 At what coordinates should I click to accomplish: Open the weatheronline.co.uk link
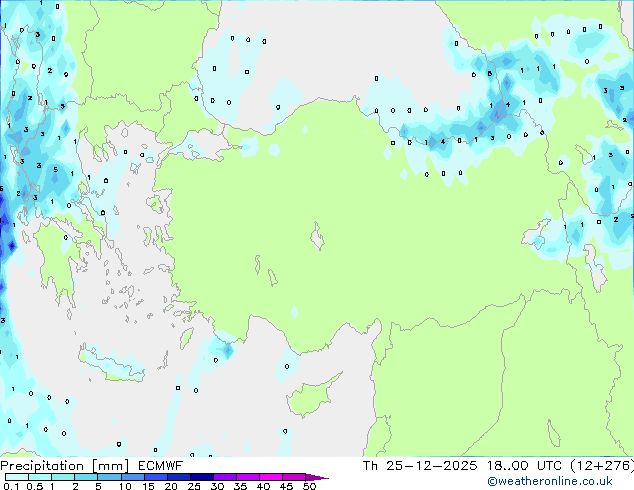coord(550,481)
